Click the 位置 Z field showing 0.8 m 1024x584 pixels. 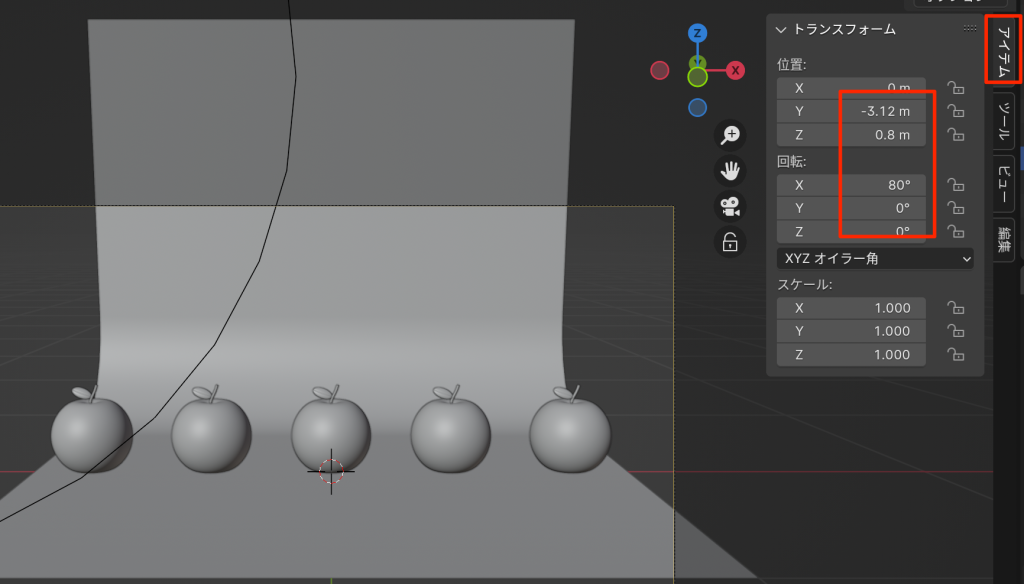tap(851, 135)
